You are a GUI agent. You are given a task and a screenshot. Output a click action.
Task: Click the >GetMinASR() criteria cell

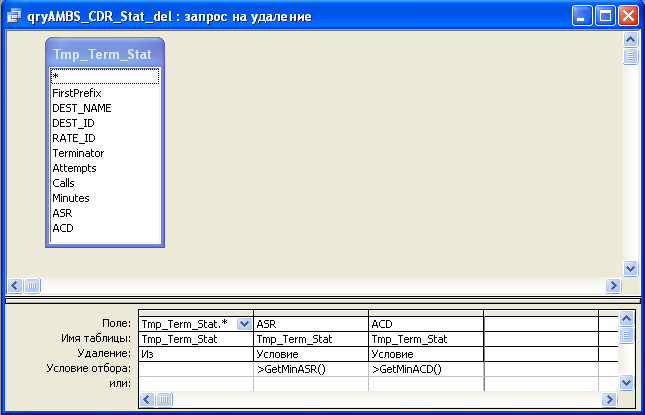click(311, 369)
